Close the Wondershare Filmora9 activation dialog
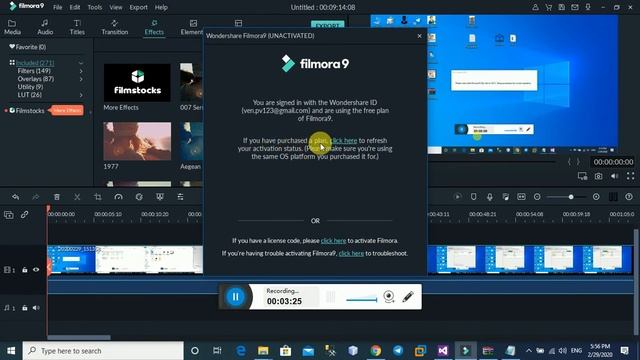Viewport: 640px width, 360px height. pos(419,36)
